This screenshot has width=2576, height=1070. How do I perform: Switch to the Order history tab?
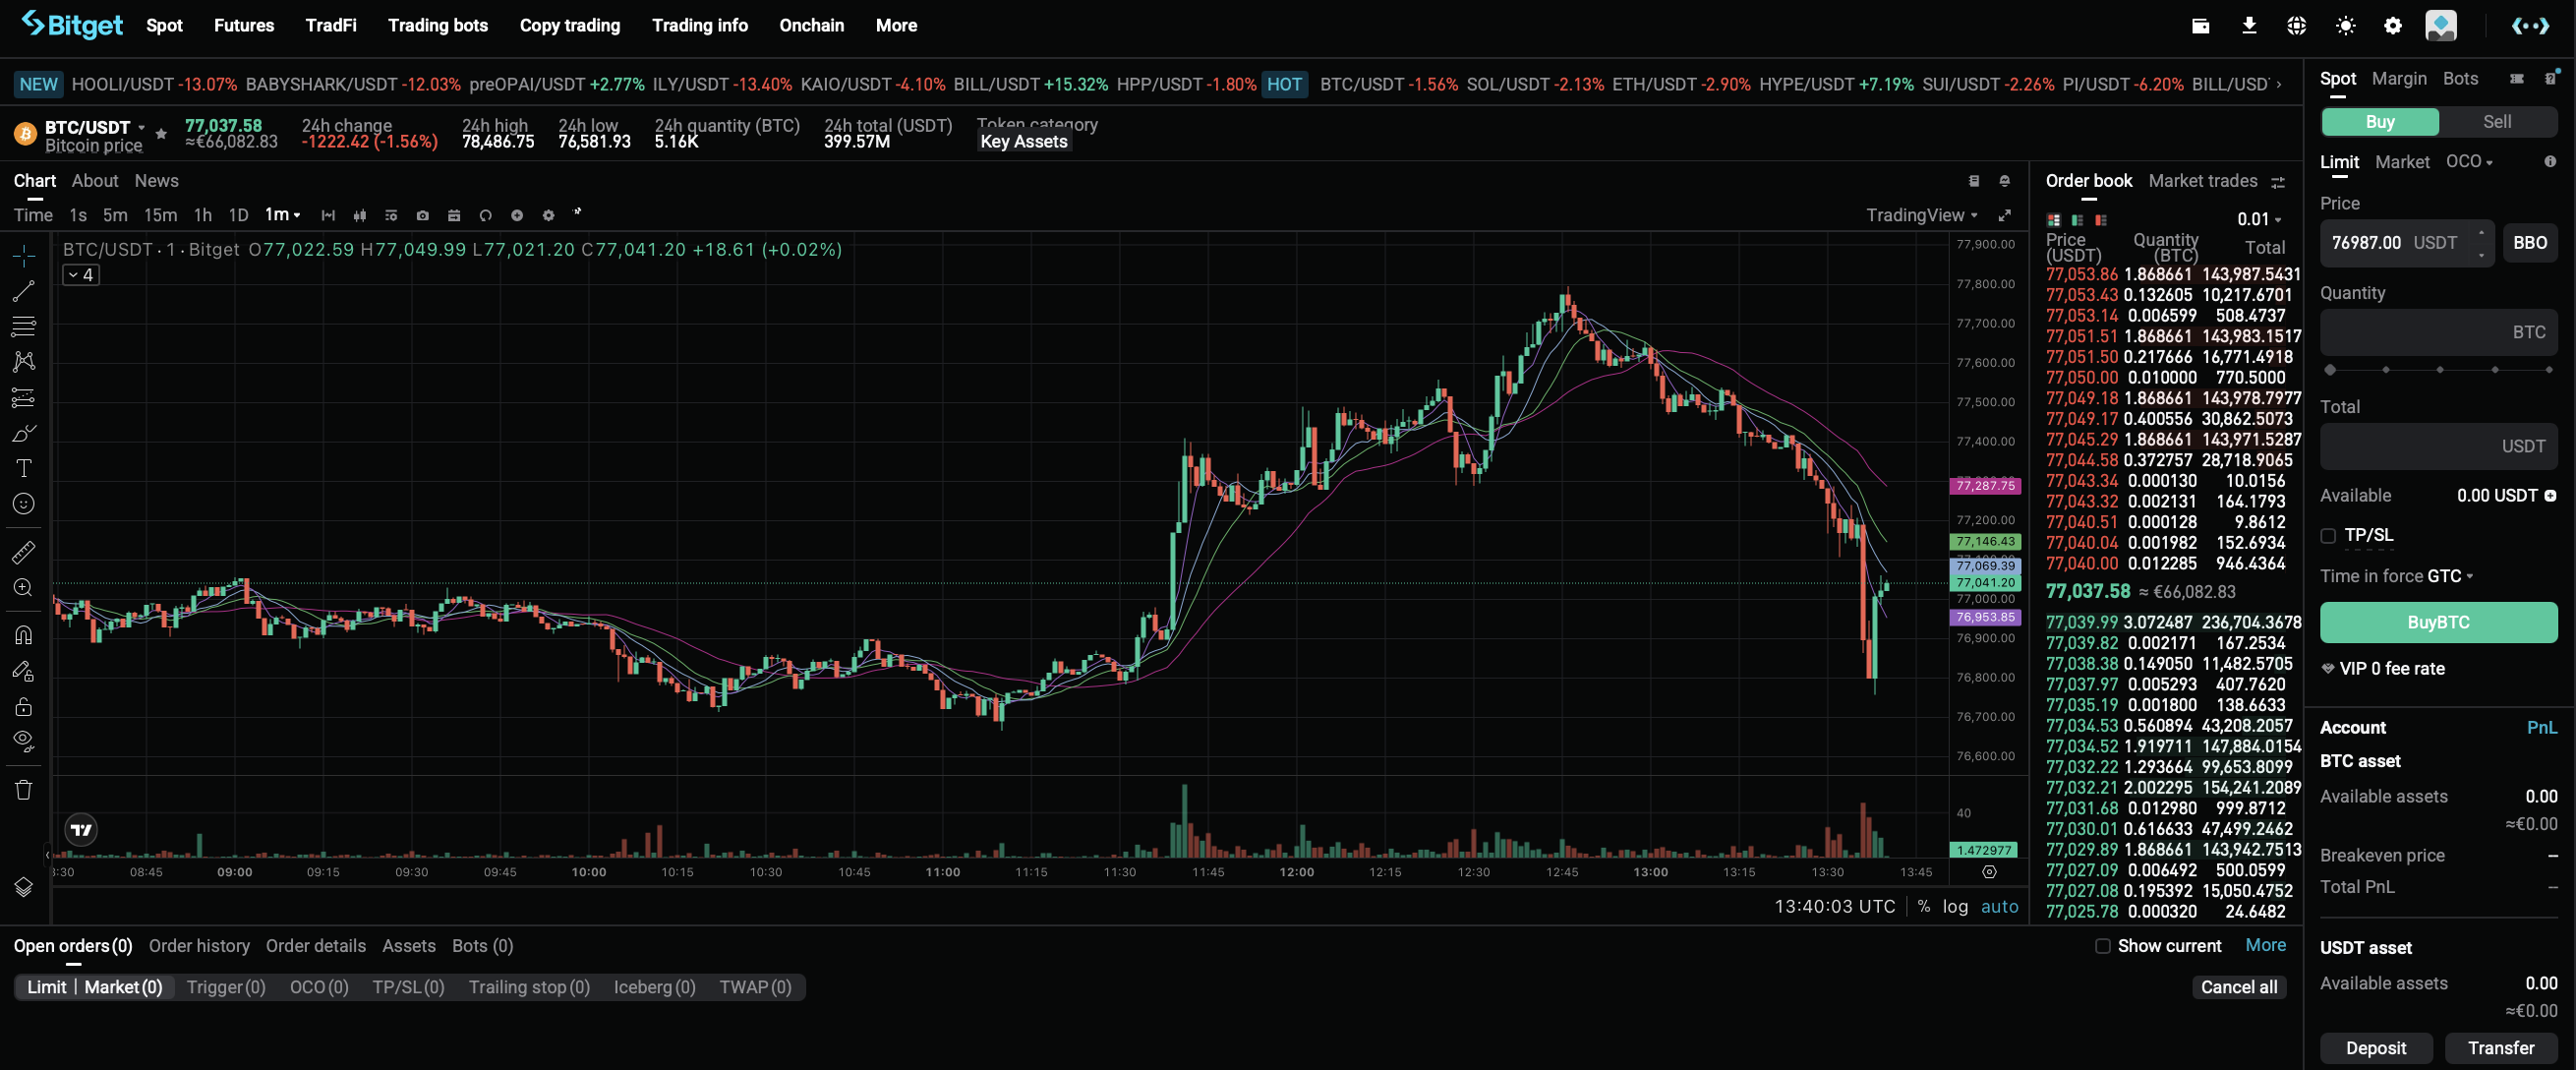(199, 946)
